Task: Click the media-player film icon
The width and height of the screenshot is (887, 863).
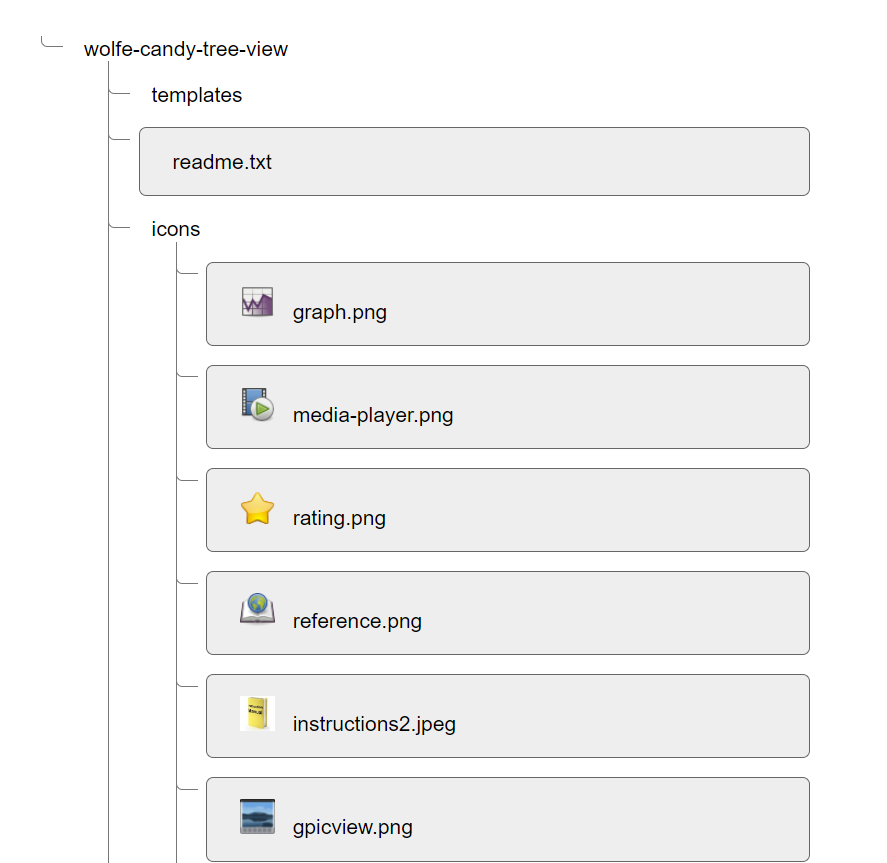Action: [x=257, y=404]
